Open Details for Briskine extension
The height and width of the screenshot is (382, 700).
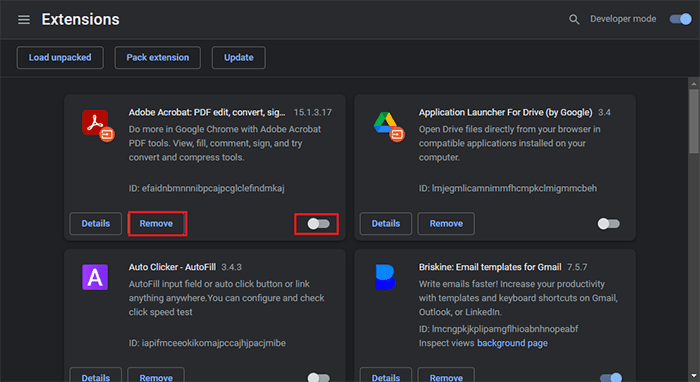pyautogui.click(x=386, y=375)
